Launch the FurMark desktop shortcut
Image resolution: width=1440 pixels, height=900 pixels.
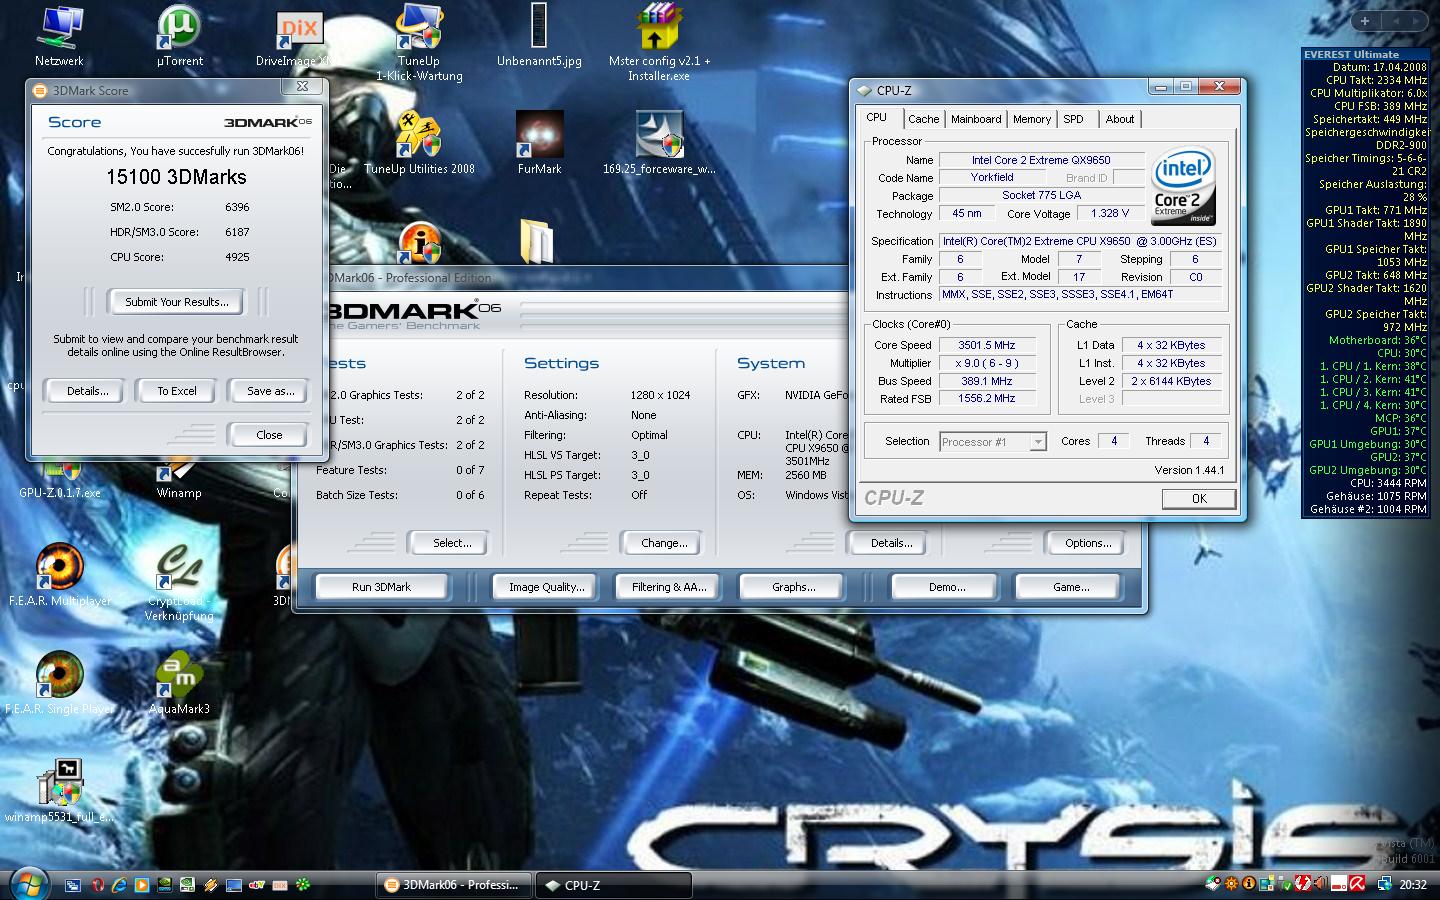539,143
